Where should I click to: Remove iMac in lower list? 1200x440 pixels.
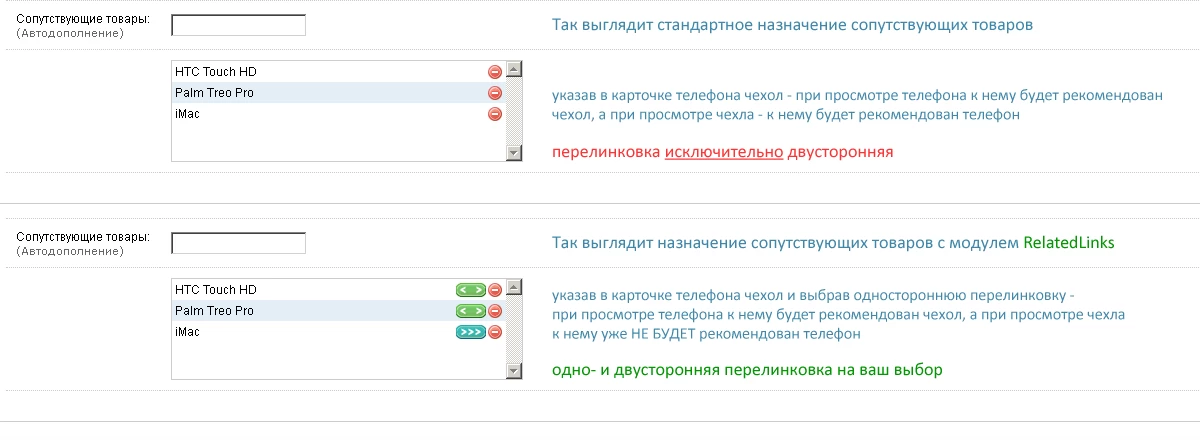click(494, 332)
